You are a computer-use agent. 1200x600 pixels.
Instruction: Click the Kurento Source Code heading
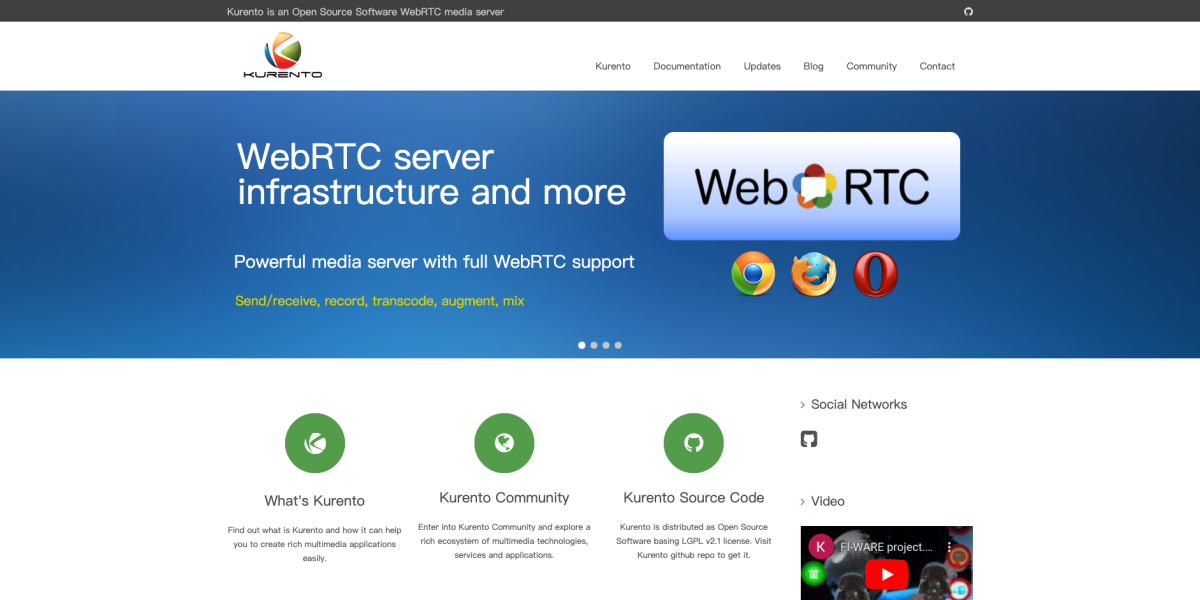(x=693, y=498)
